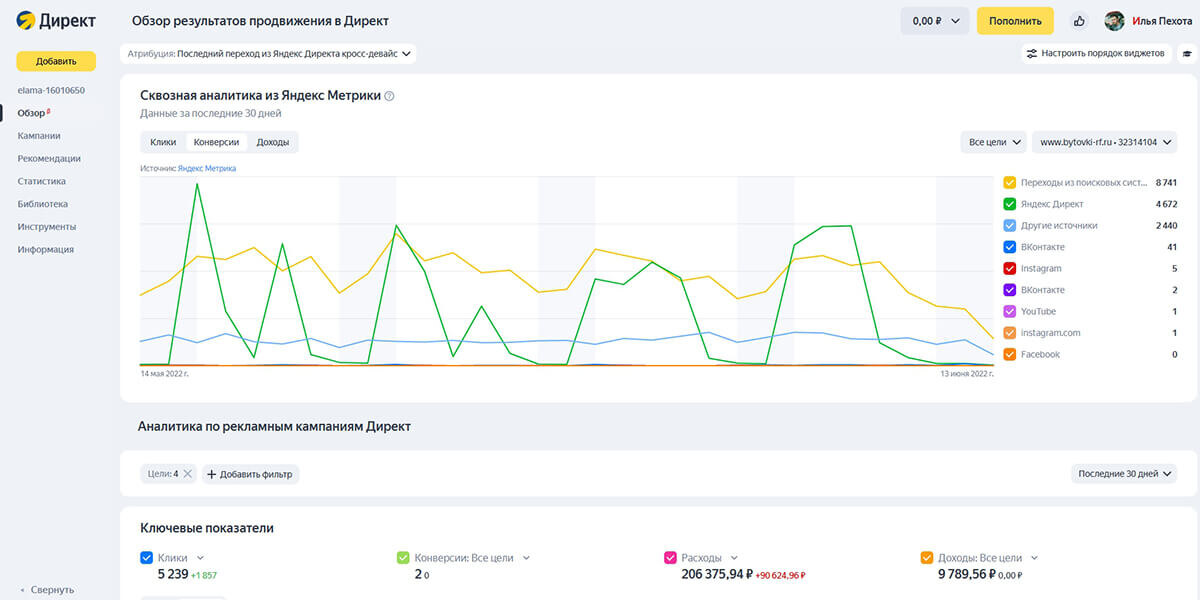The width and height of the screenshot is (1200, 600).
Task: Expand the Доходы: Все цели metric chevron
Action: [1034, 558]
